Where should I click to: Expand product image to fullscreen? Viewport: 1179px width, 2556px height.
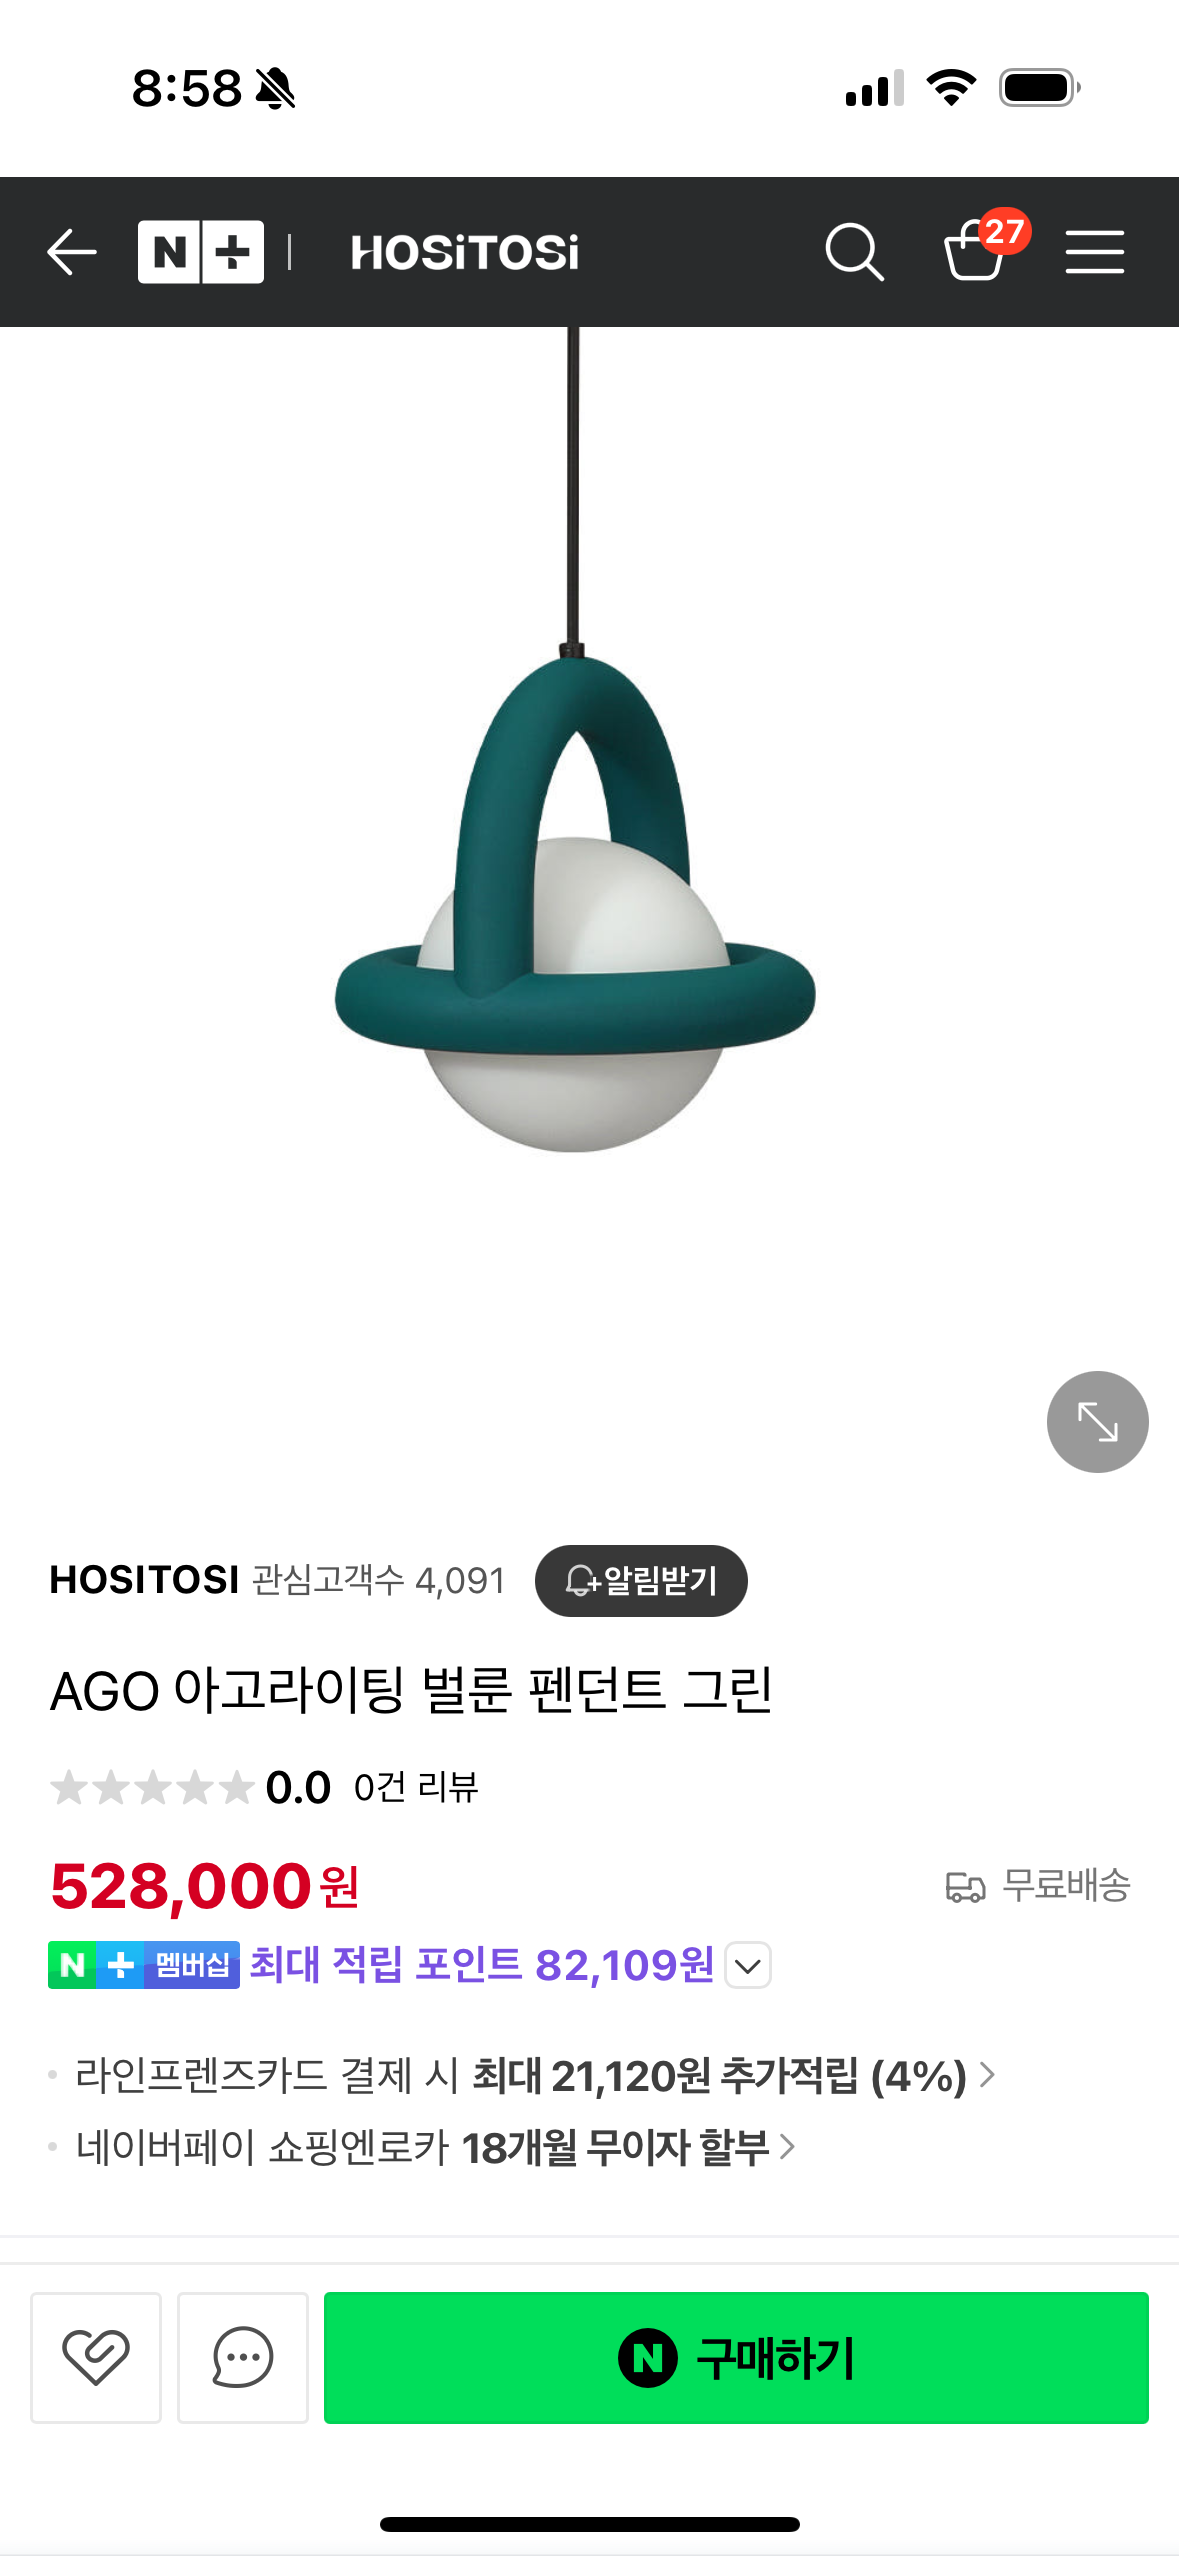[1097, 1421]
